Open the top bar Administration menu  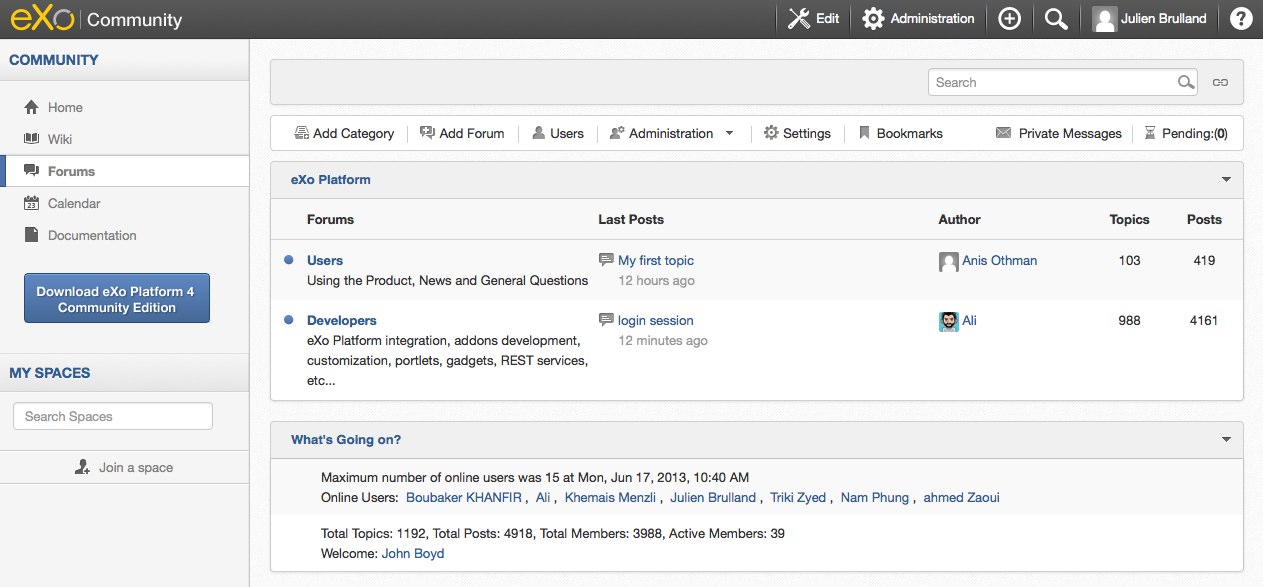(932, 19)
